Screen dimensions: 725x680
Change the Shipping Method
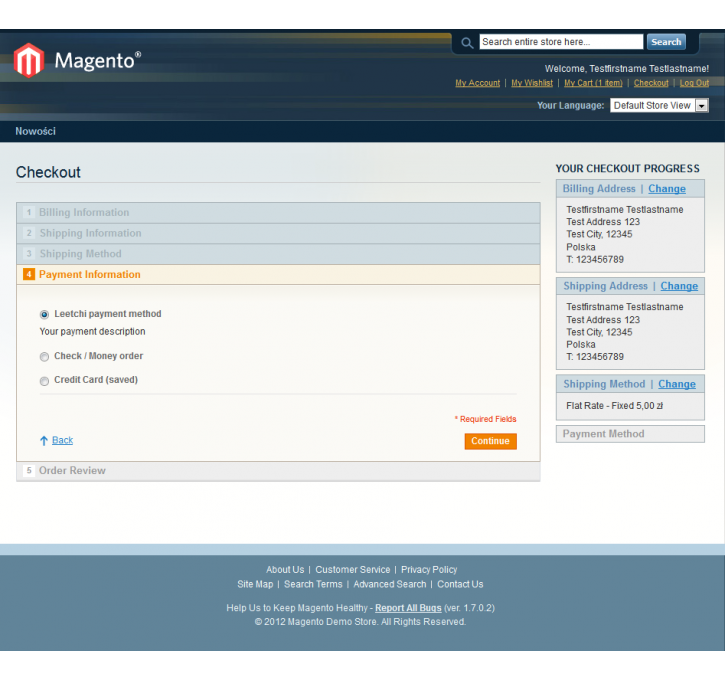pos(677,384)
